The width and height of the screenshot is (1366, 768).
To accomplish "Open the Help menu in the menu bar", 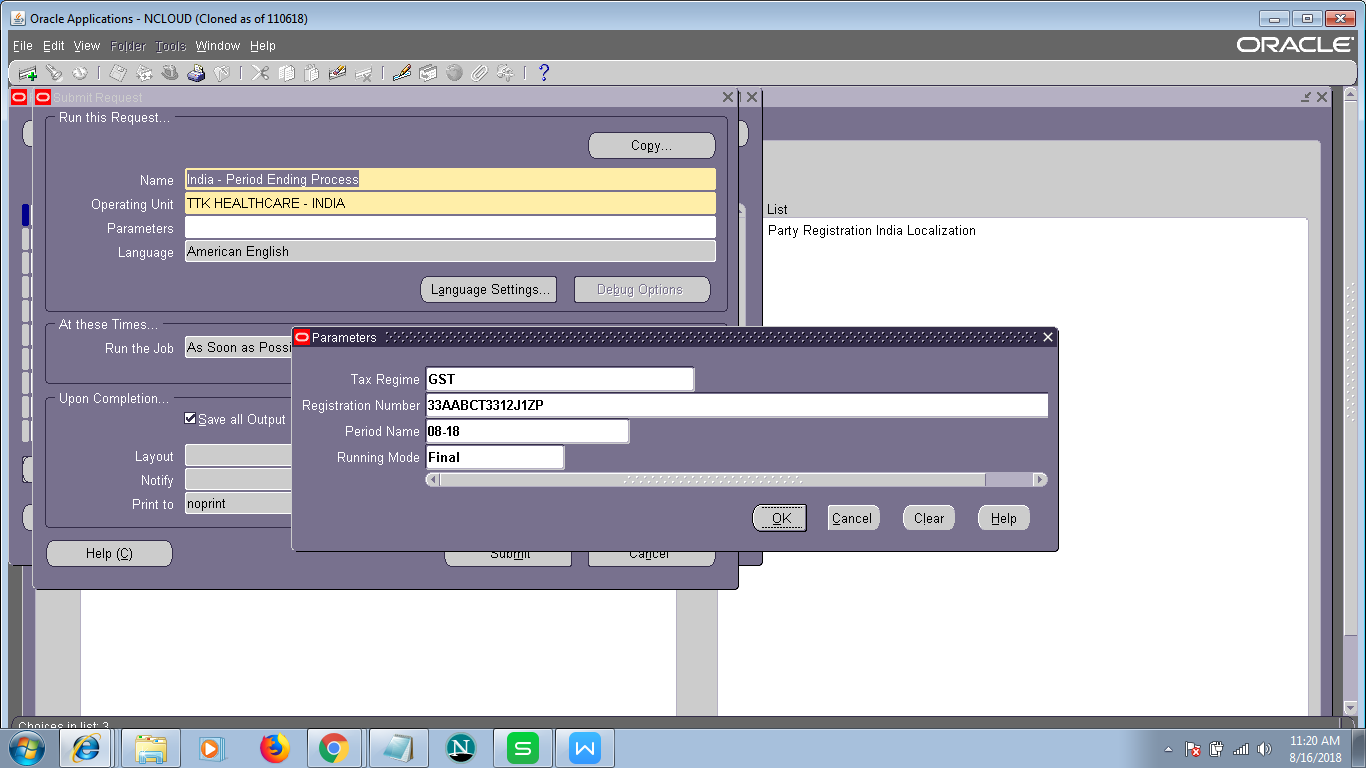I will click(263, 46).
